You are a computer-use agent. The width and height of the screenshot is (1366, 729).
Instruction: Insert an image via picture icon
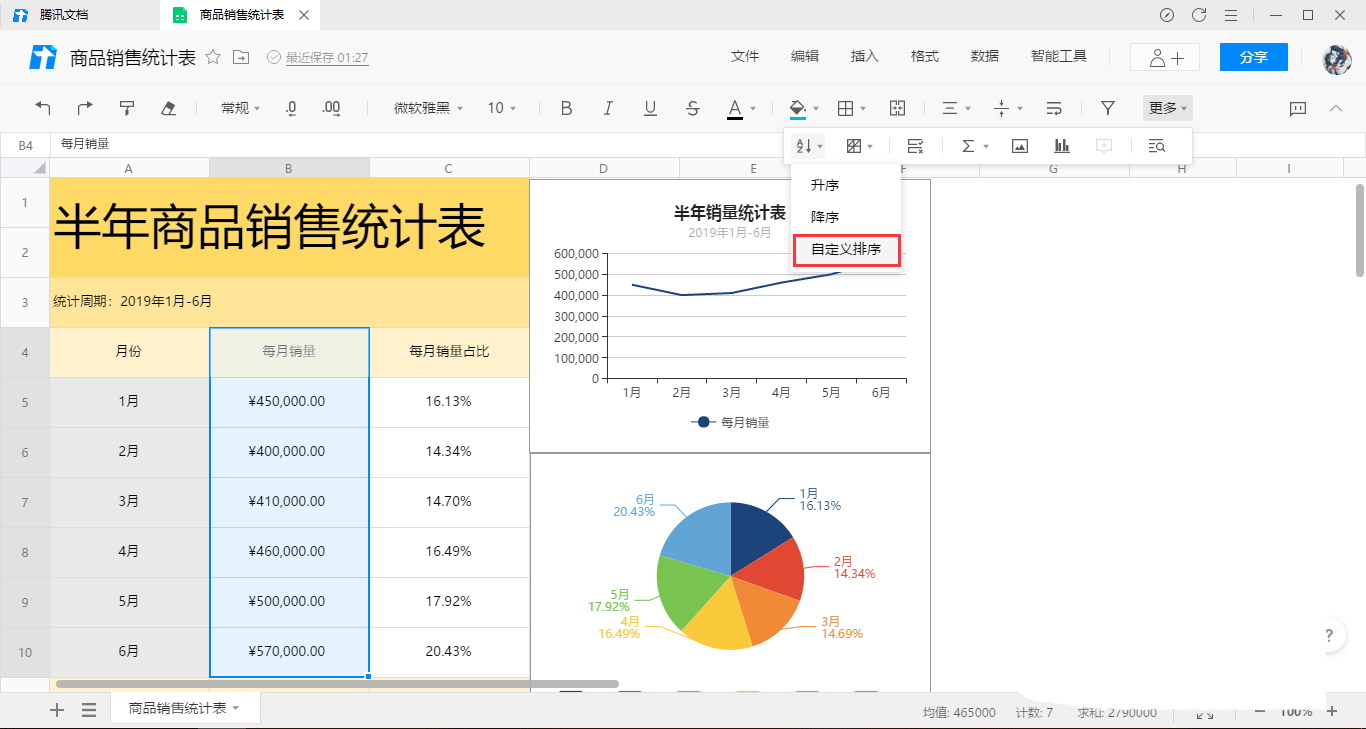coord(1020,146)
